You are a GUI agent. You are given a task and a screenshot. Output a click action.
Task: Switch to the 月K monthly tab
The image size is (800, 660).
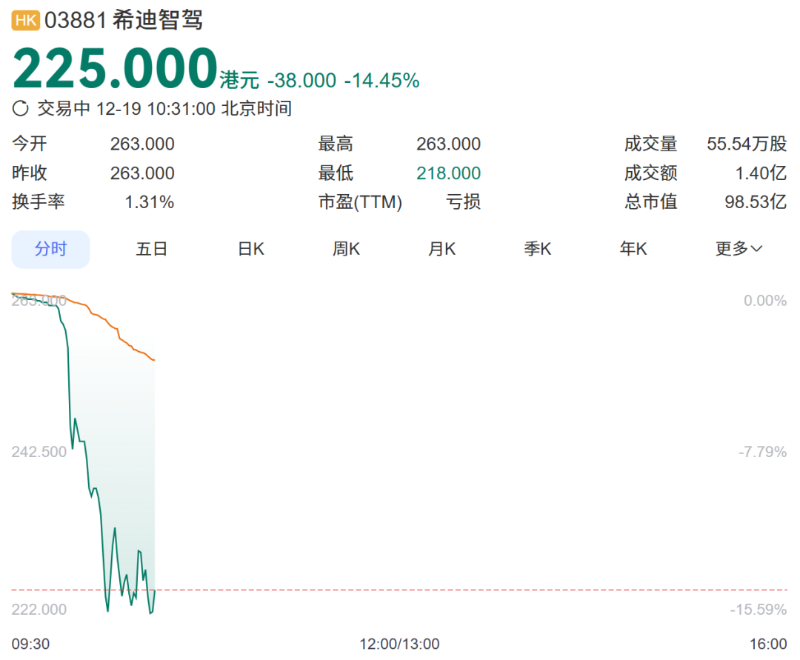(442, 249)
